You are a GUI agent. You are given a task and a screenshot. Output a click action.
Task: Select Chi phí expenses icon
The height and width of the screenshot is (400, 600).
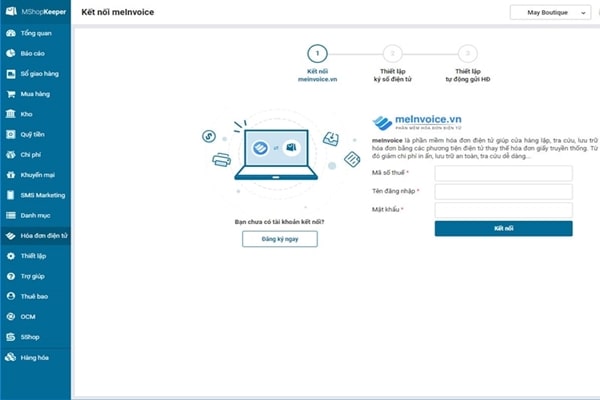[x=11, y=155]
